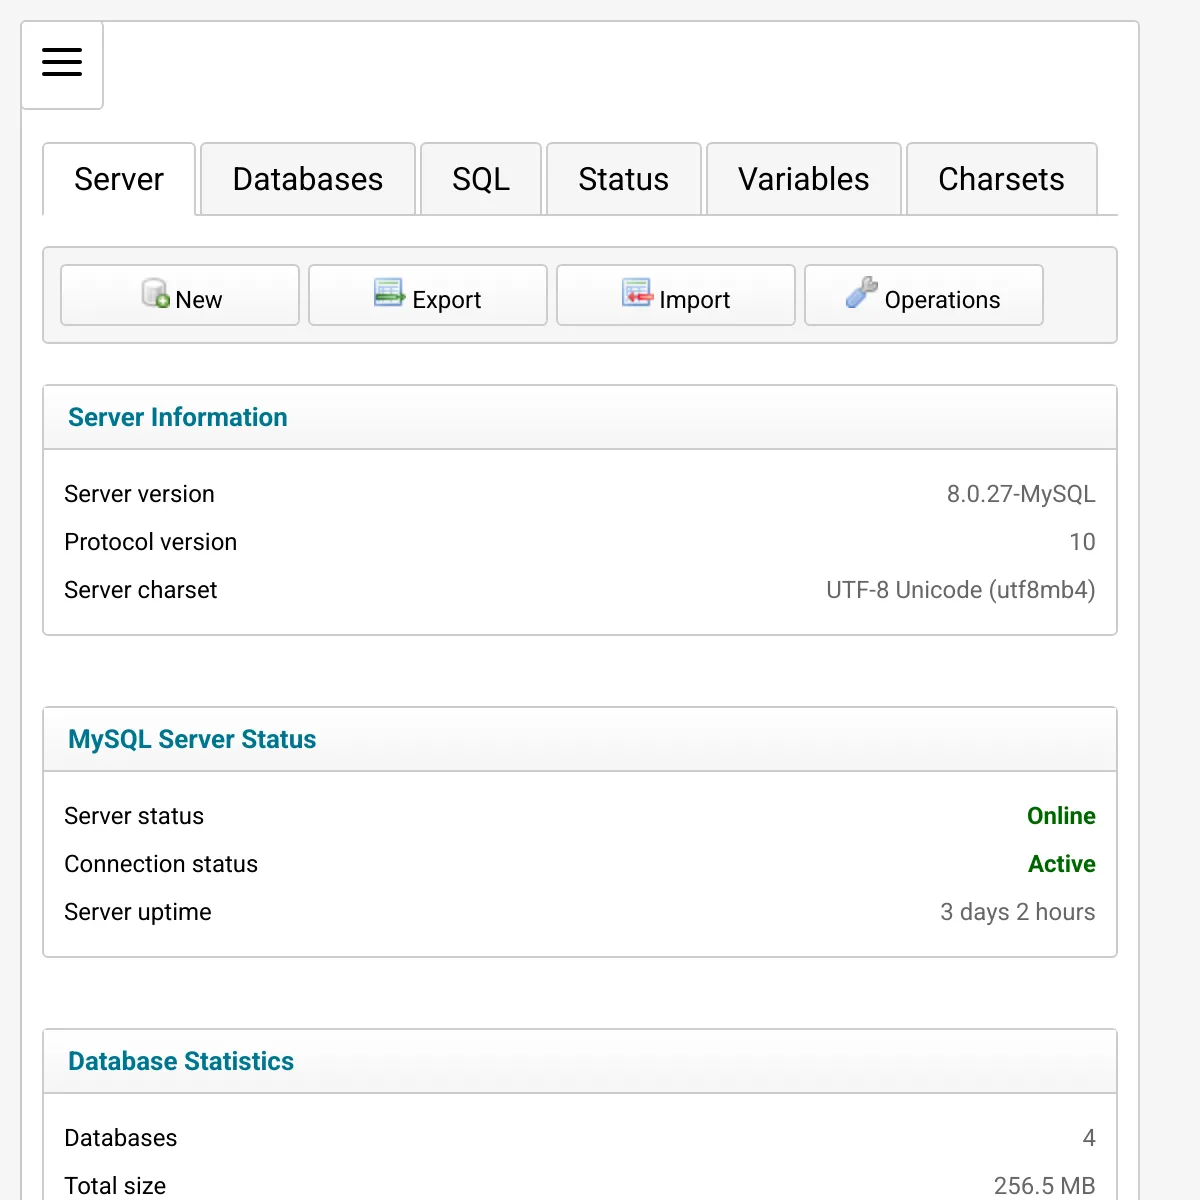This screenshot has height=1200, width=1200.
Task: Click the Protocol version value 10
Action: [x=1082, y=542]
